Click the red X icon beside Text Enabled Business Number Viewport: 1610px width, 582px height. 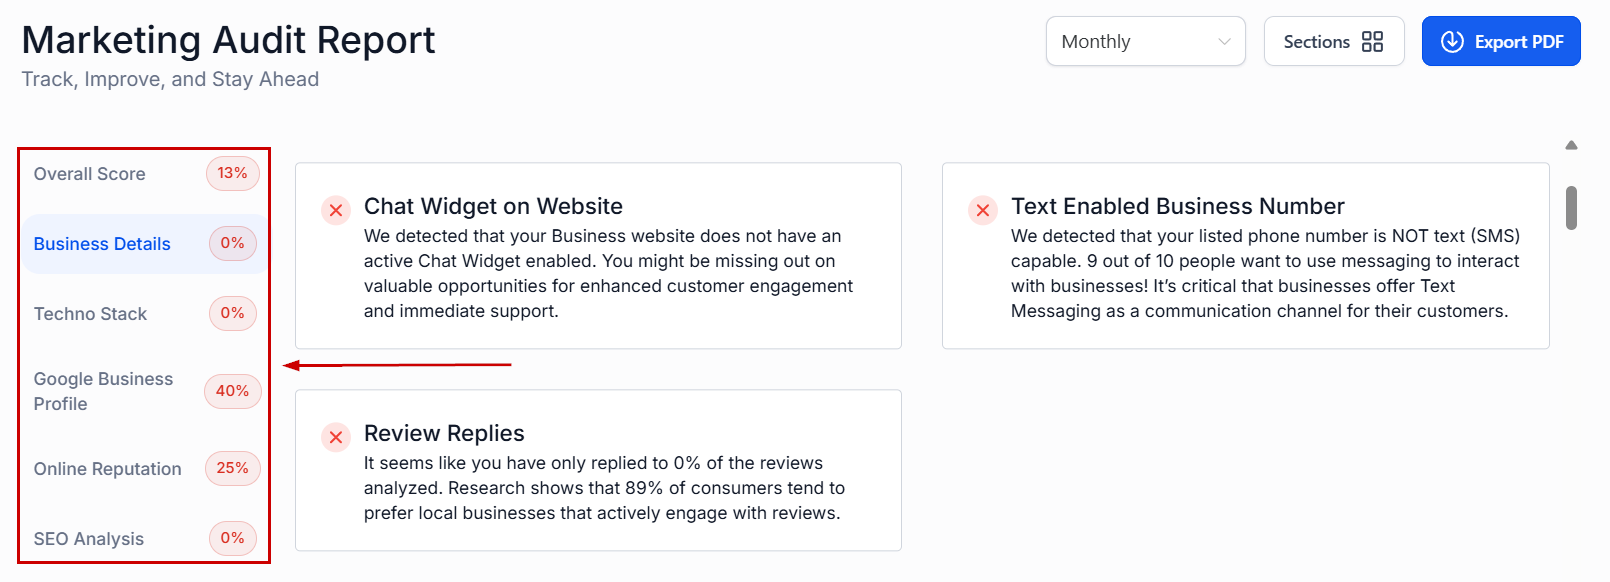click(983, 210)
